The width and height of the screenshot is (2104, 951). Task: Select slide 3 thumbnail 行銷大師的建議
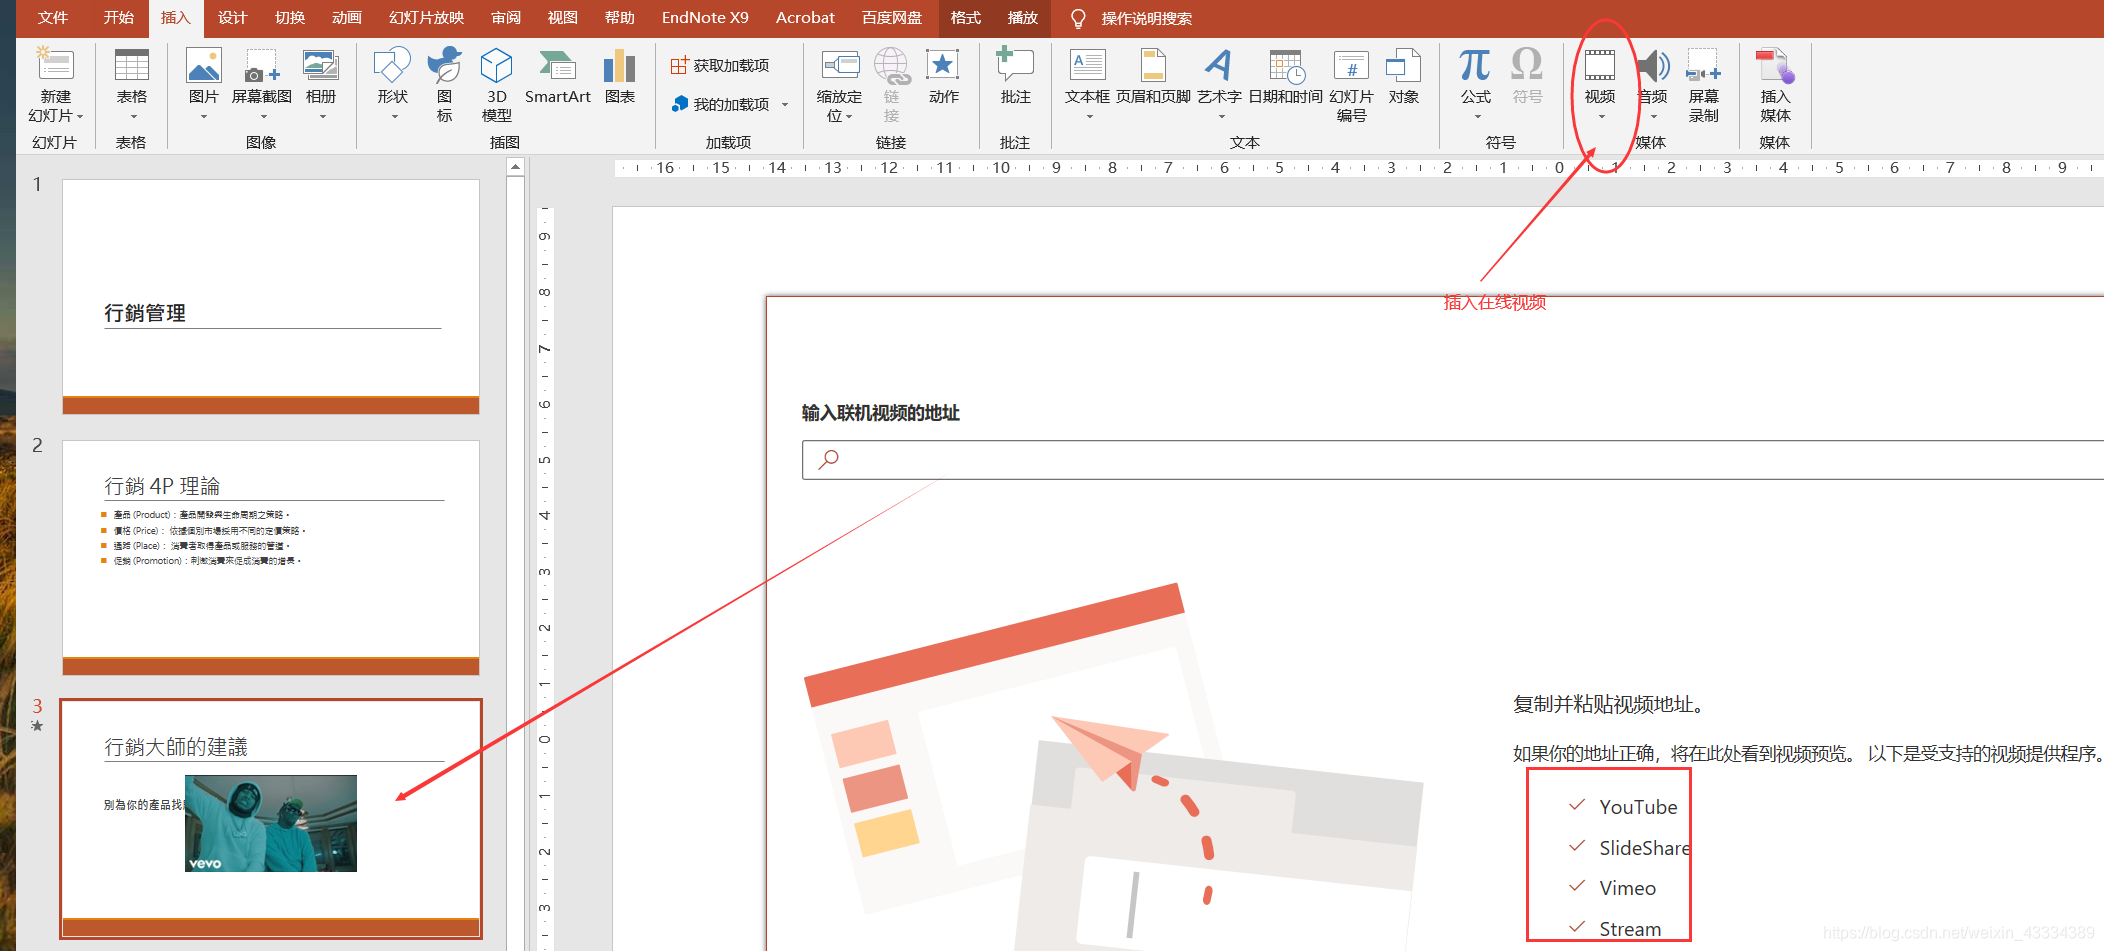tap(271, 819)
